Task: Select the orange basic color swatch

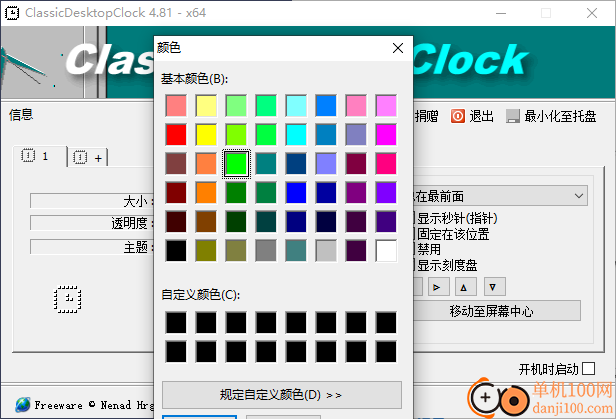Action: click(206, 193)
